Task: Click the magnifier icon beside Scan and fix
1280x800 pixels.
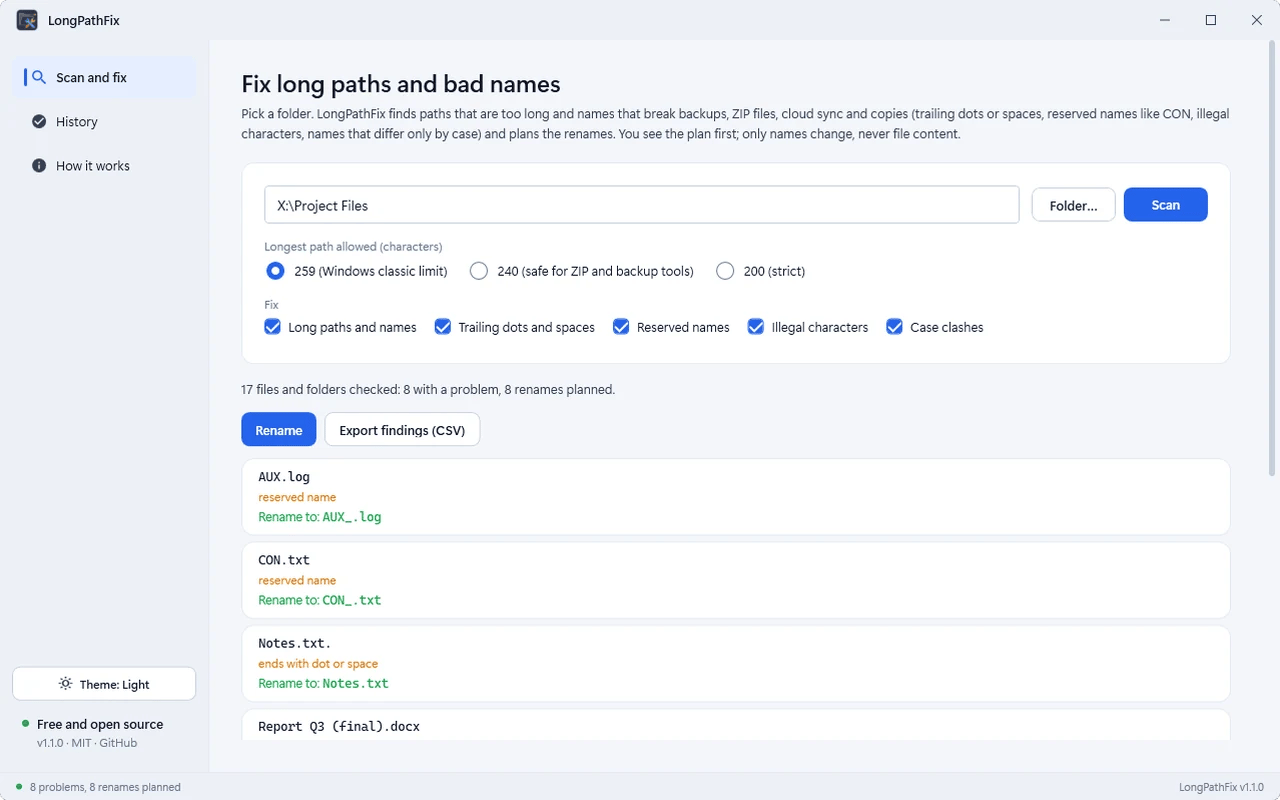Action: [39, 77]
